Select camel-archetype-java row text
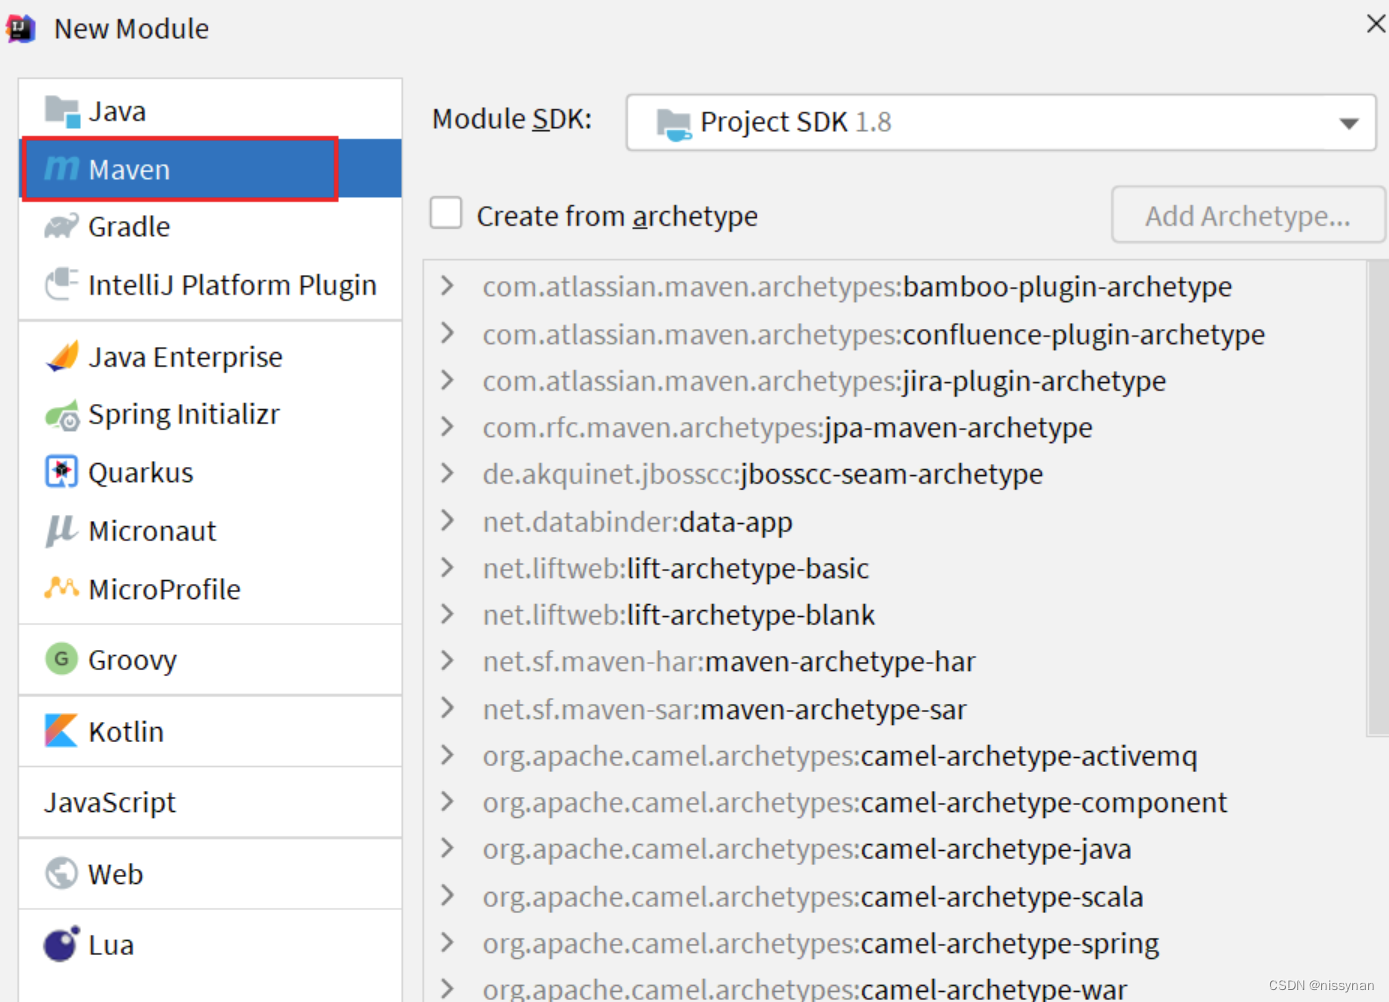 [x=807, y=849]
